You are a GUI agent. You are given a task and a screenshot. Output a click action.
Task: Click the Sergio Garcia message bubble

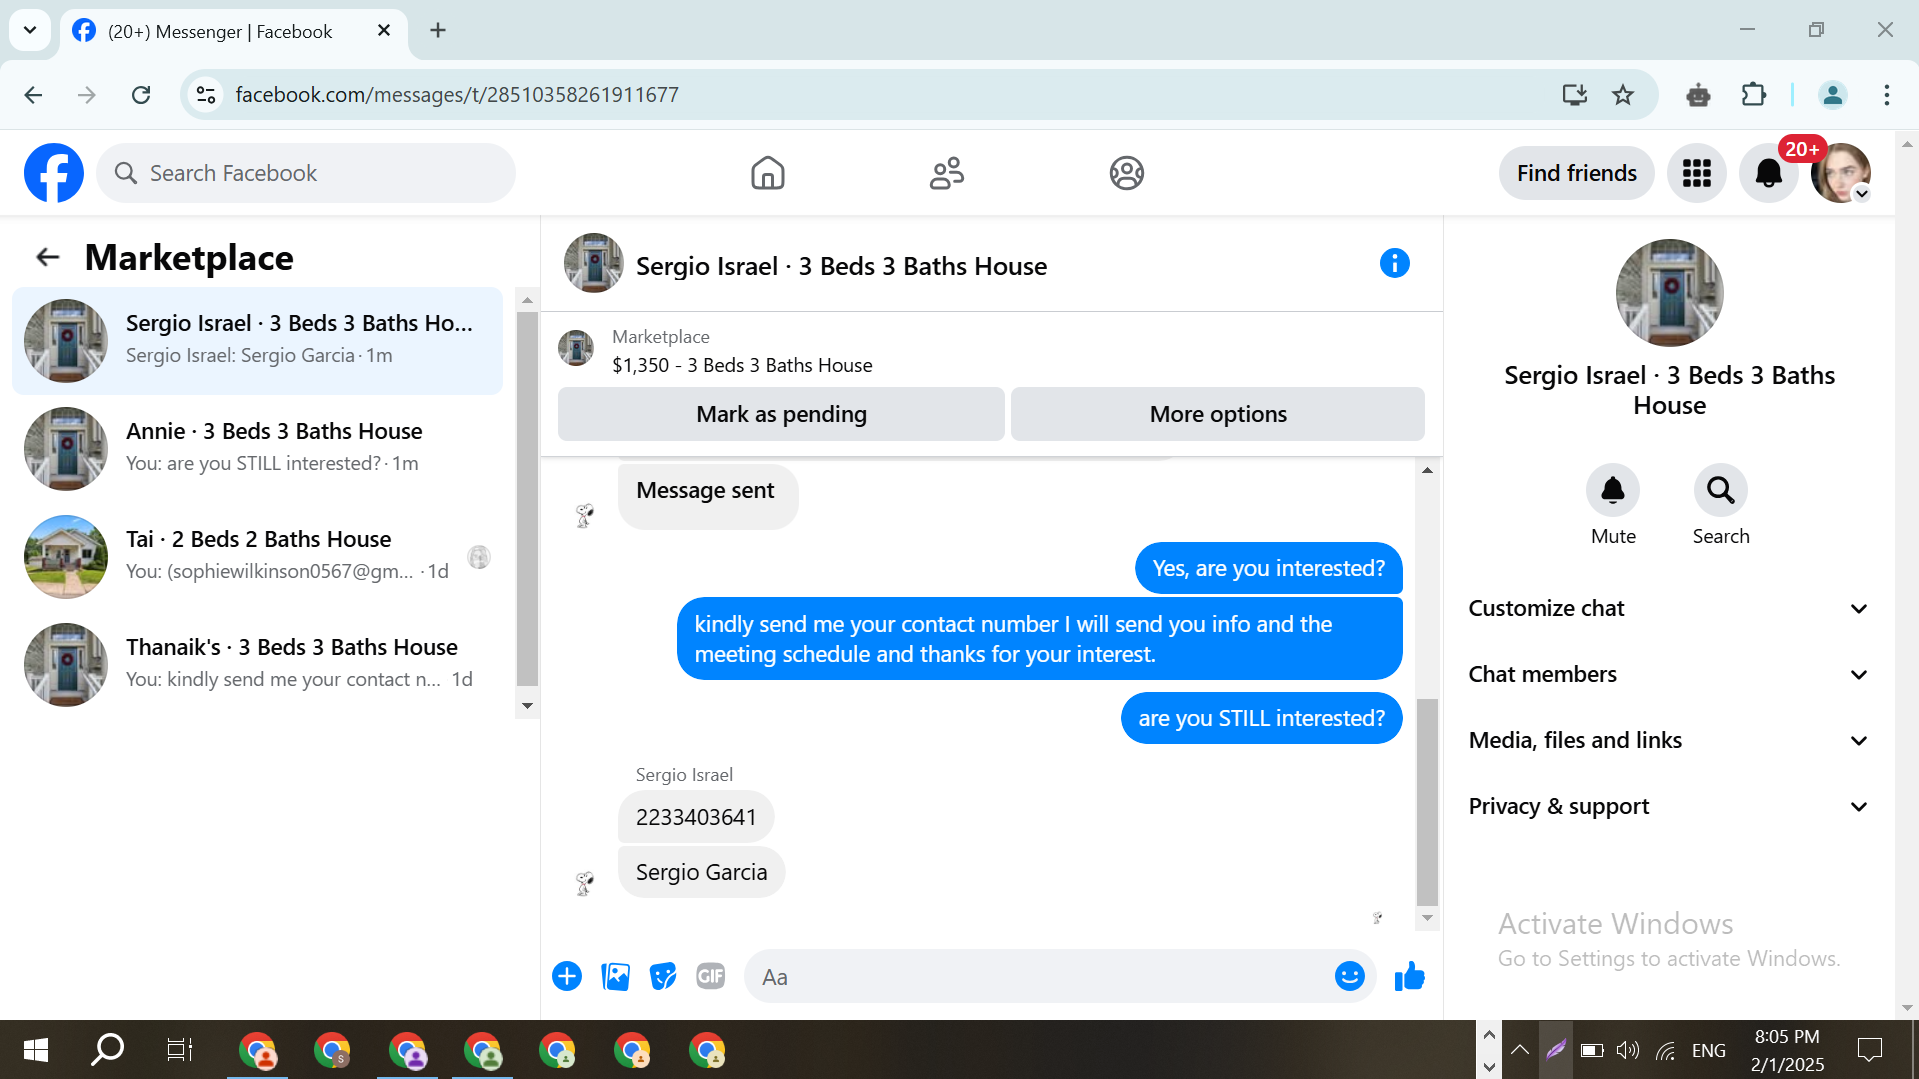702,872
